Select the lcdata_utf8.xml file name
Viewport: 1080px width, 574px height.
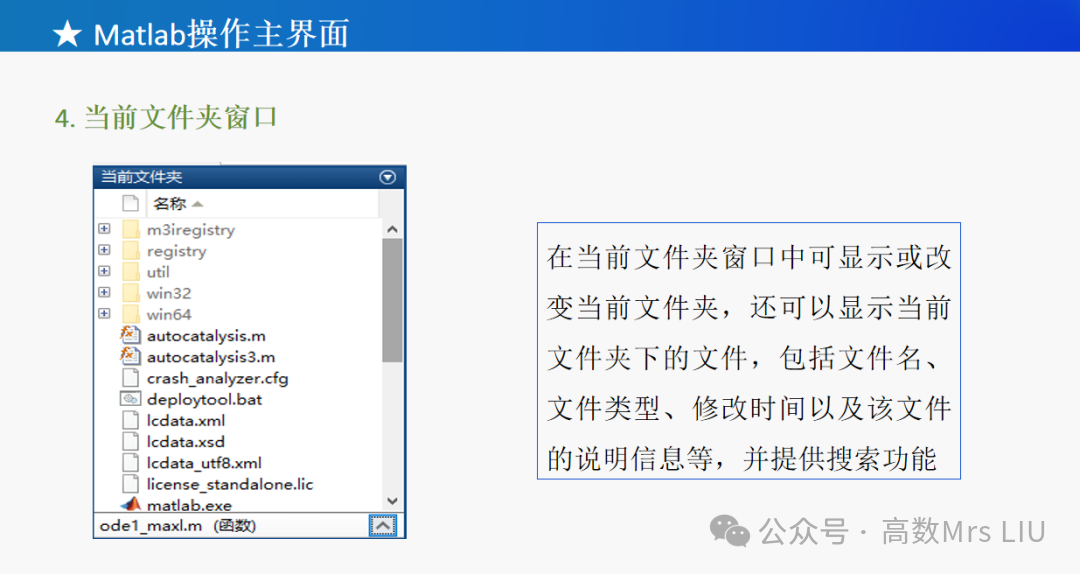tap(204, 463)
